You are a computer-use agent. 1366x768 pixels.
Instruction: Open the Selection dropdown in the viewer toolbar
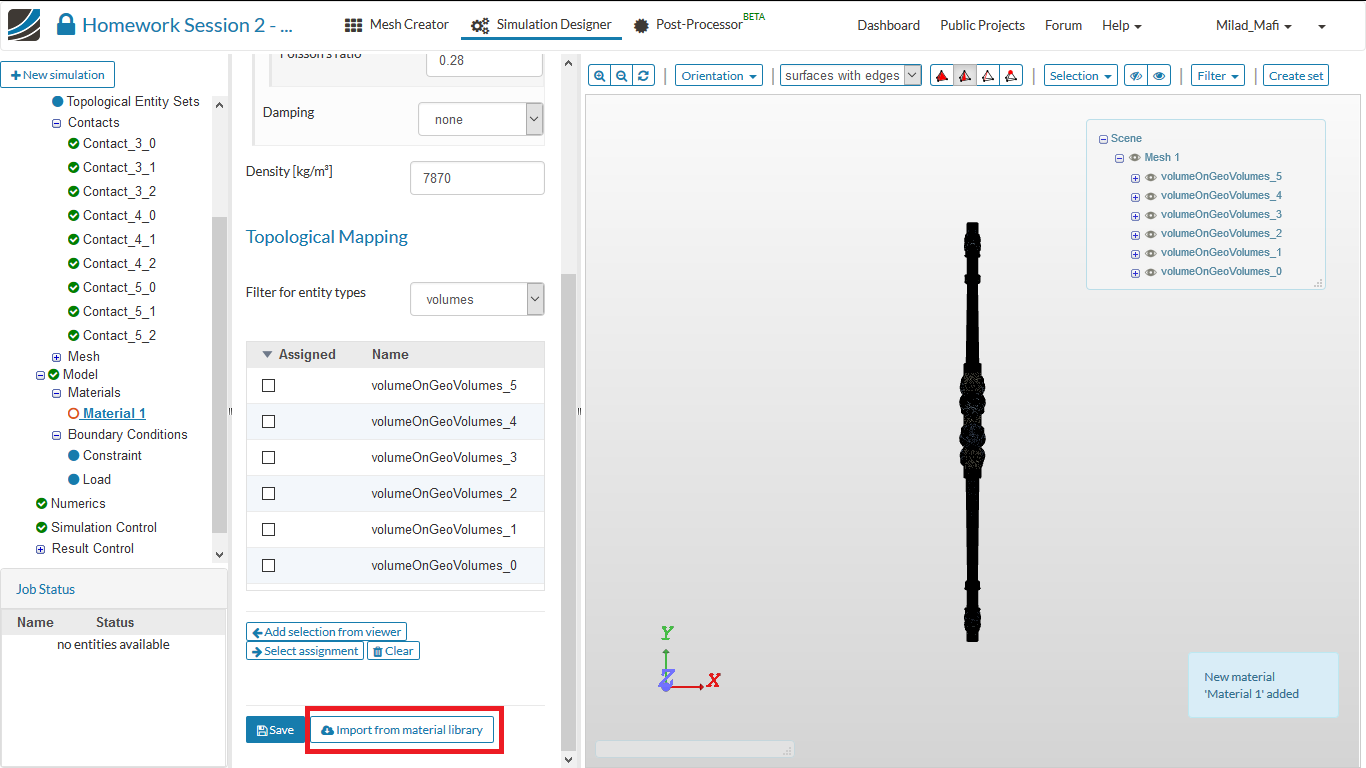[x=1080, y=76]
